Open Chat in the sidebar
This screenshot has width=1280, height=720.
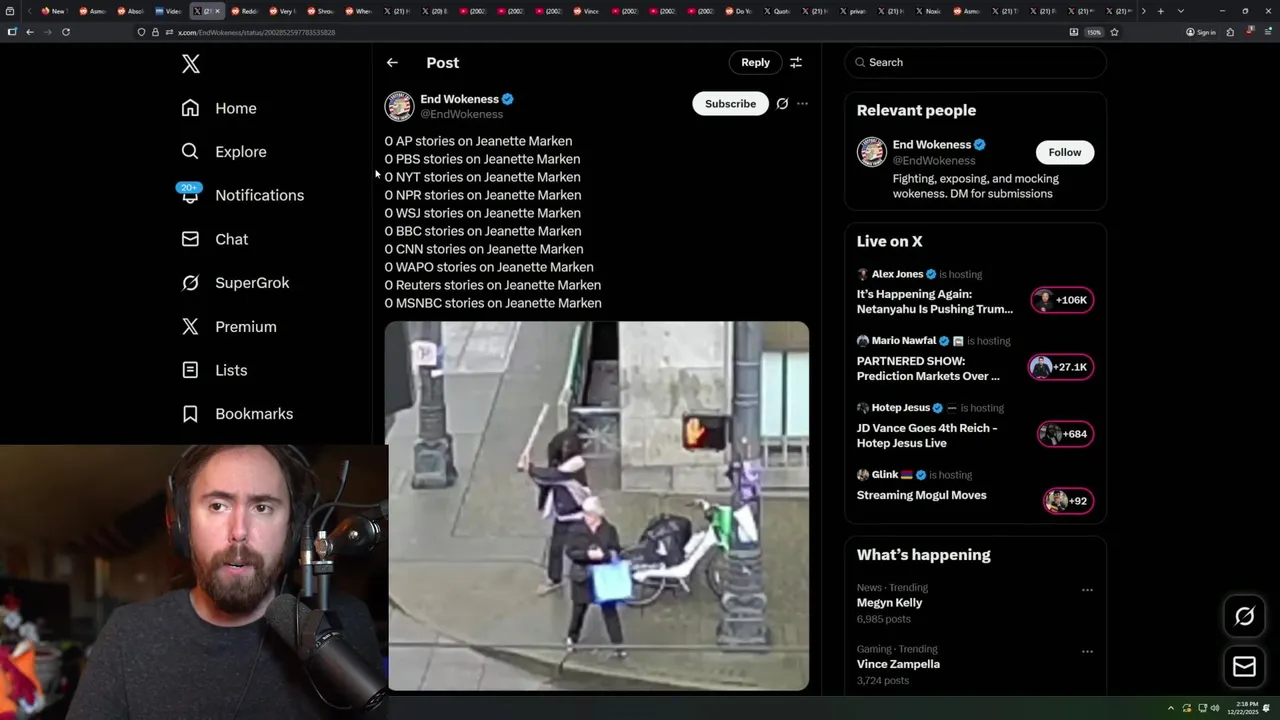[215, 239]
